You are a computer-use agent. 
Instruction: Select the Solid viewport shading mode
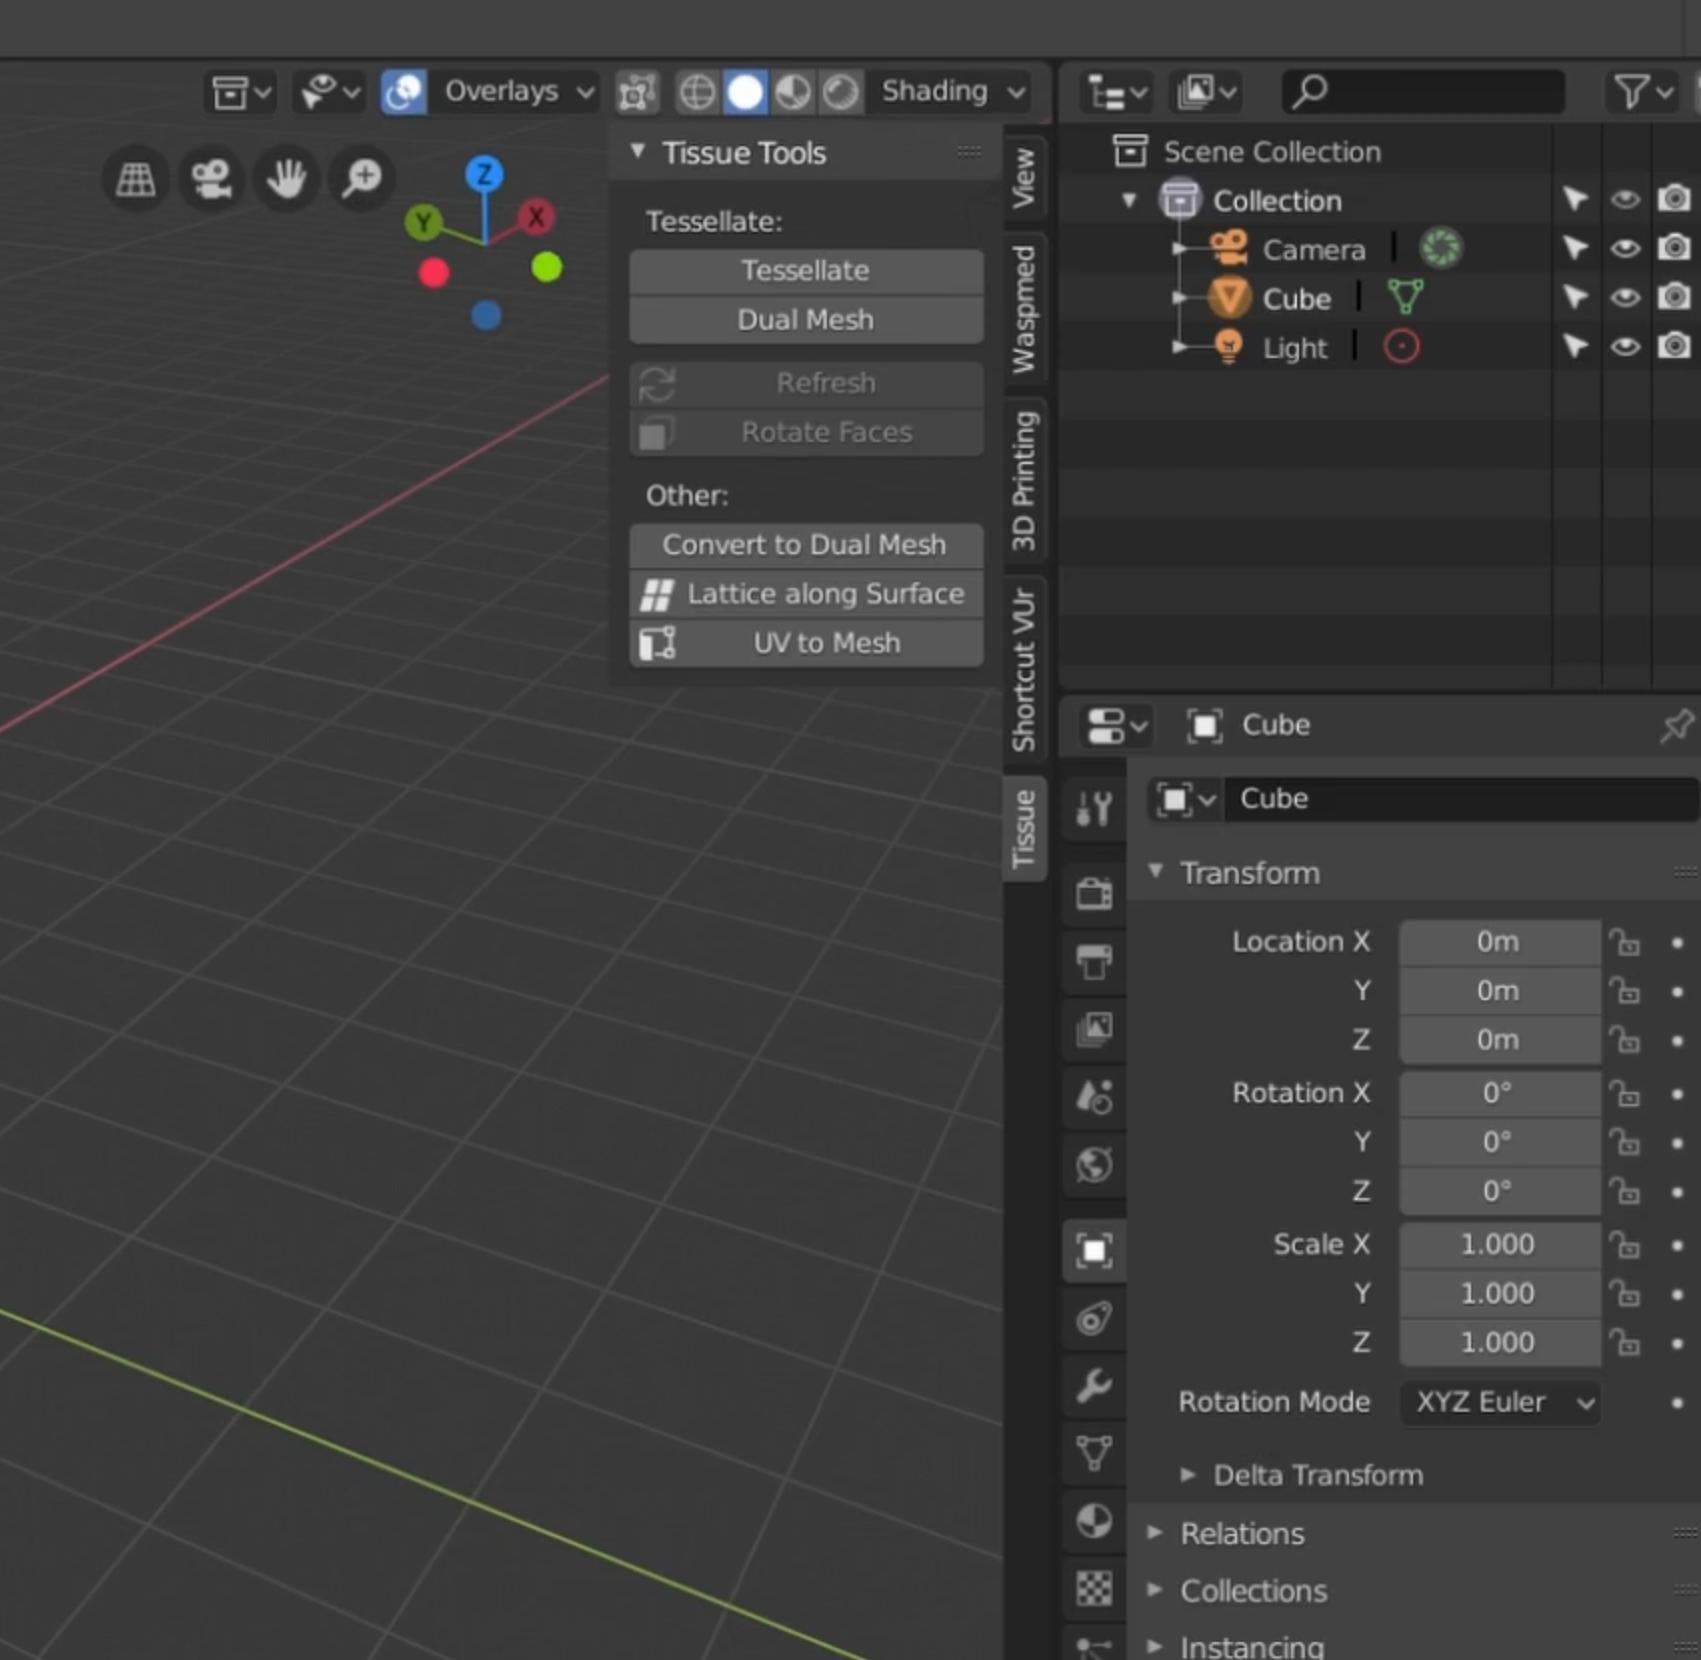click(x=745, y=91)
